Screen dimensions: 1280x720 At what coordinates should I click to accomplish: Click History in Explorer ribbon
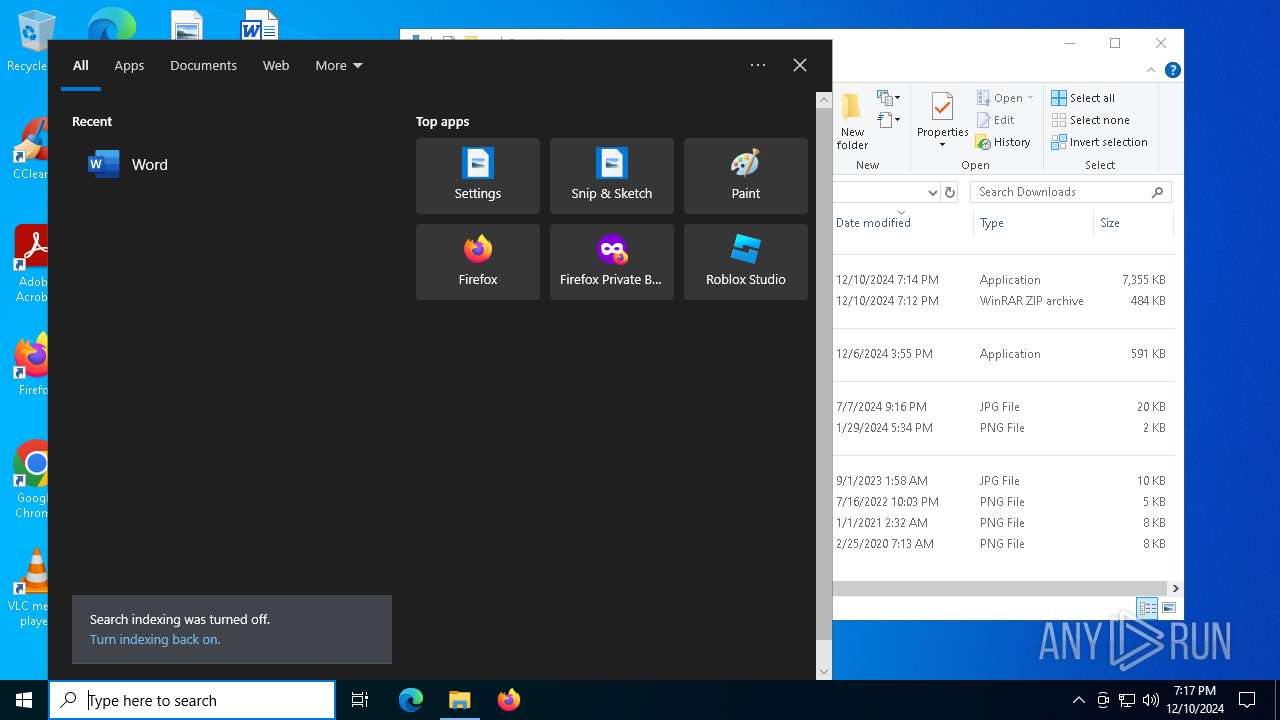[1003, 142]
